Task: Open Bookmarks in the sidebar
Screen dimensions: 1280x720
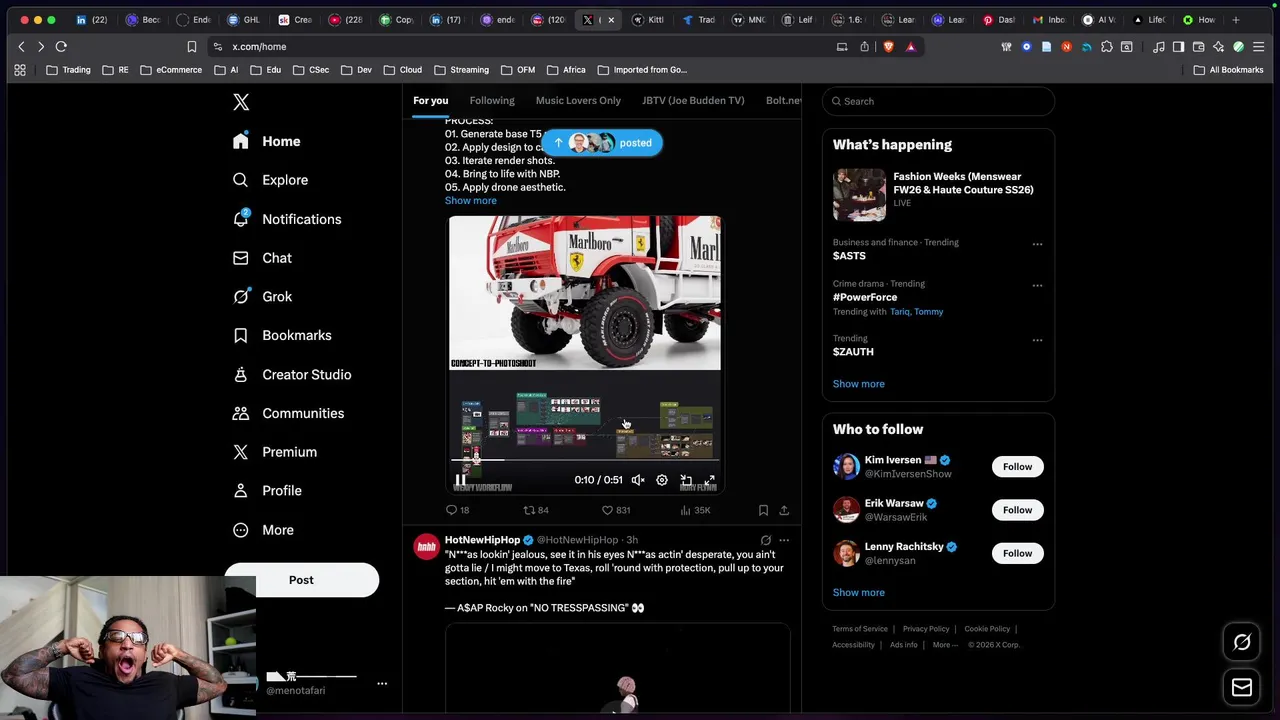Action: 282,336
